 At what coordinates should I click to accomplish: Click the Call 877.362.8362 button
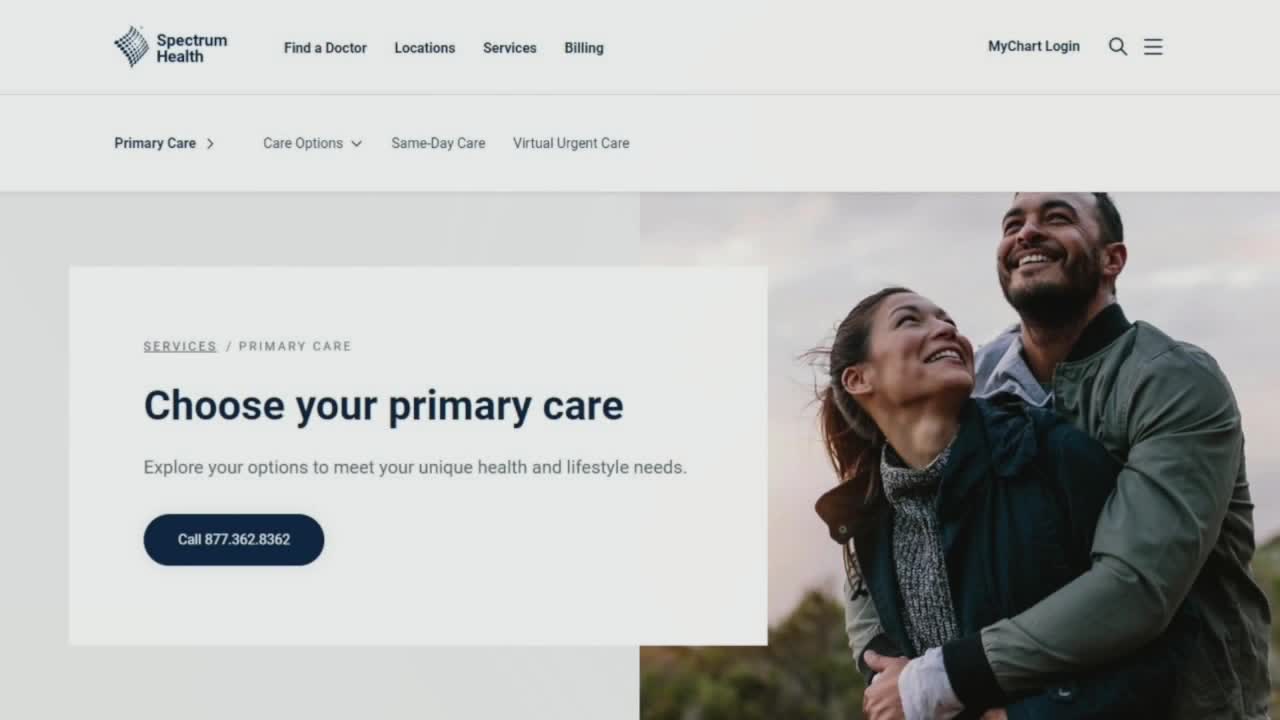[234, 540]
